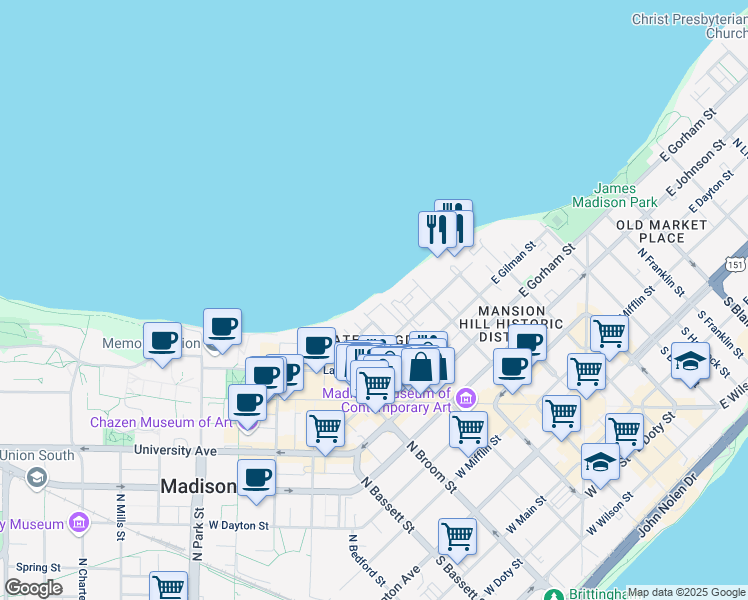
Task: Click the coffee marker left of State-Langdon cluster
Action: (x=316, y=345)
